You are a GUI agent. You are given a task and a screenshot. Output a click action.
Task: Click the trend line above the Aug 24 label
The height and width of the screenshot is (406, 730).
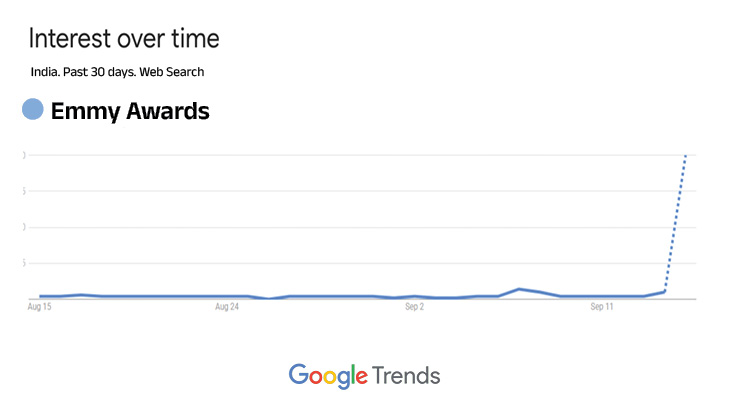227,296
